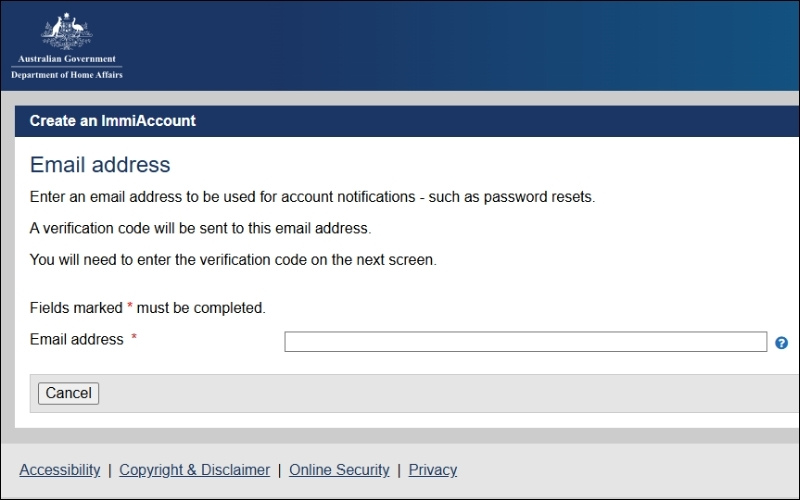Visit the Online Security link

(x=339, y=470)
